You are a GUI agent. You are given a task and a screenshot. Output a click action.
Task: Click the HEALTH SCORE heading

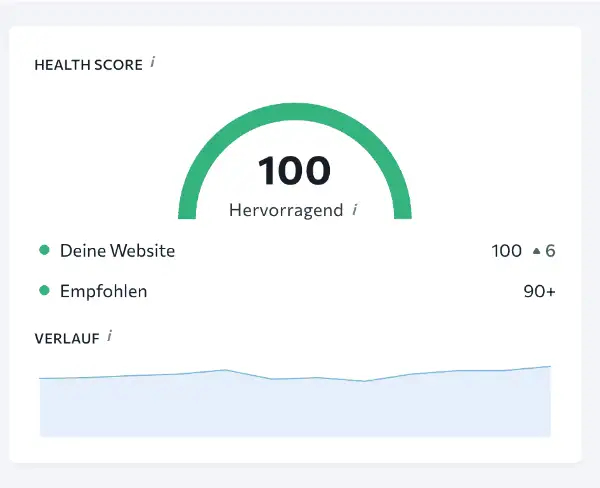(x=88, y=65)
